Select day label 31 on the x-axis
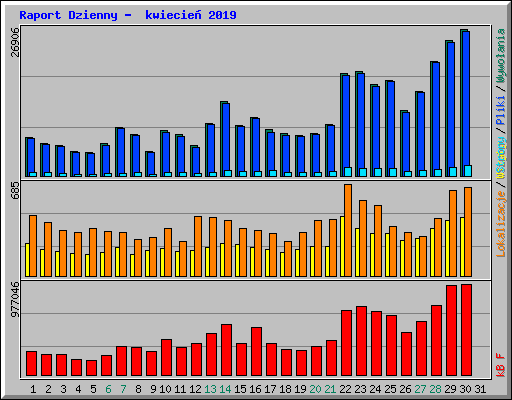 480,389
